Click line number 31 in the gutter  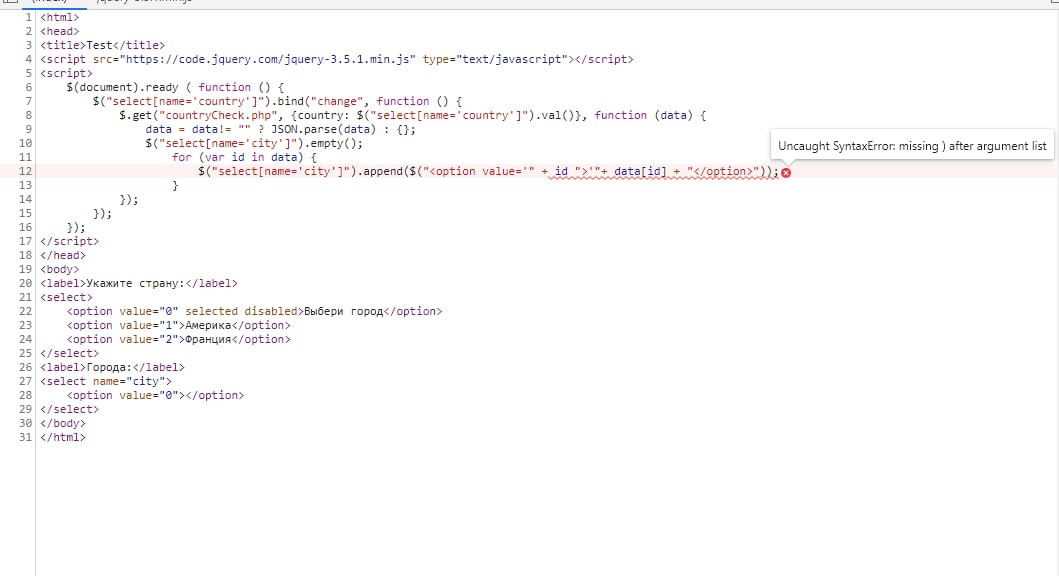click(25, 437)
